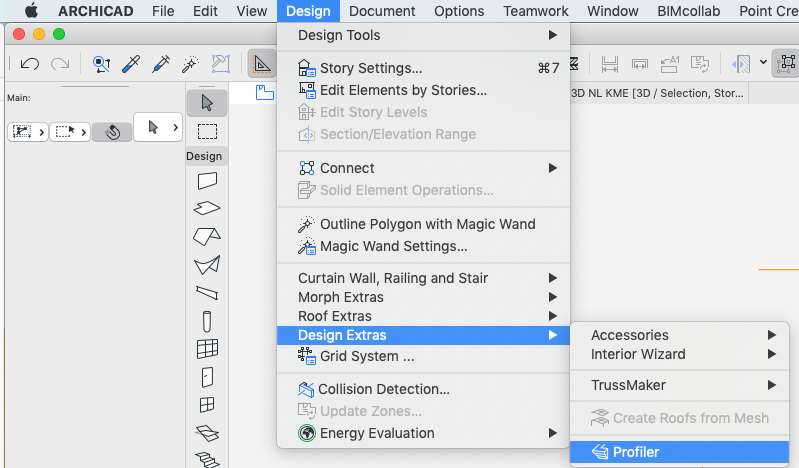Select the Wall tool in toolbox
Image resolution: width=799 pixels, height=468 pixels.
[x=207, y=180]
